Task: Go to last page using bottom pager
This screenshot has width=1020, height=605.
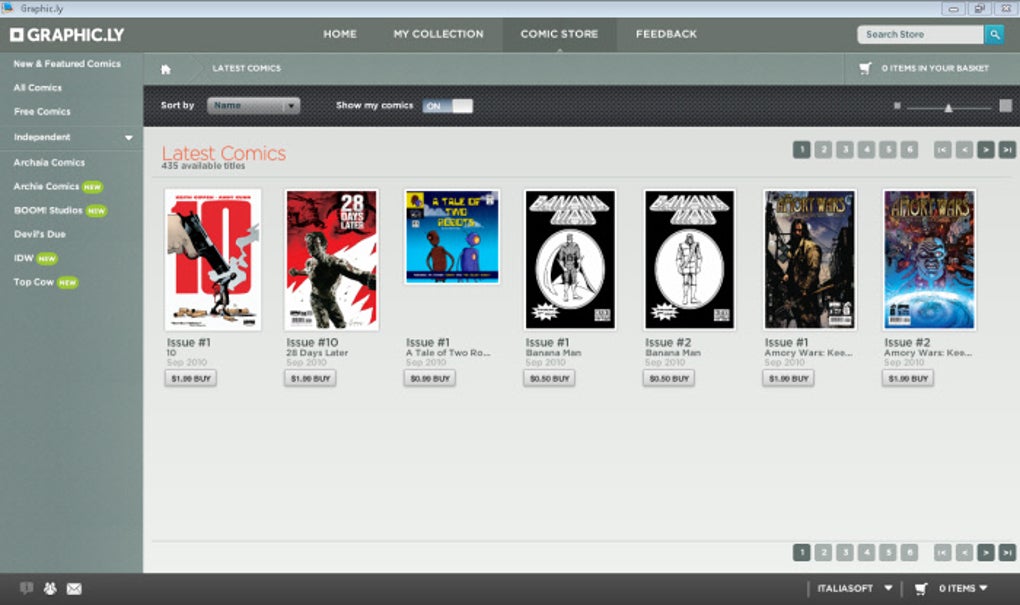Action: (1007, 552)
